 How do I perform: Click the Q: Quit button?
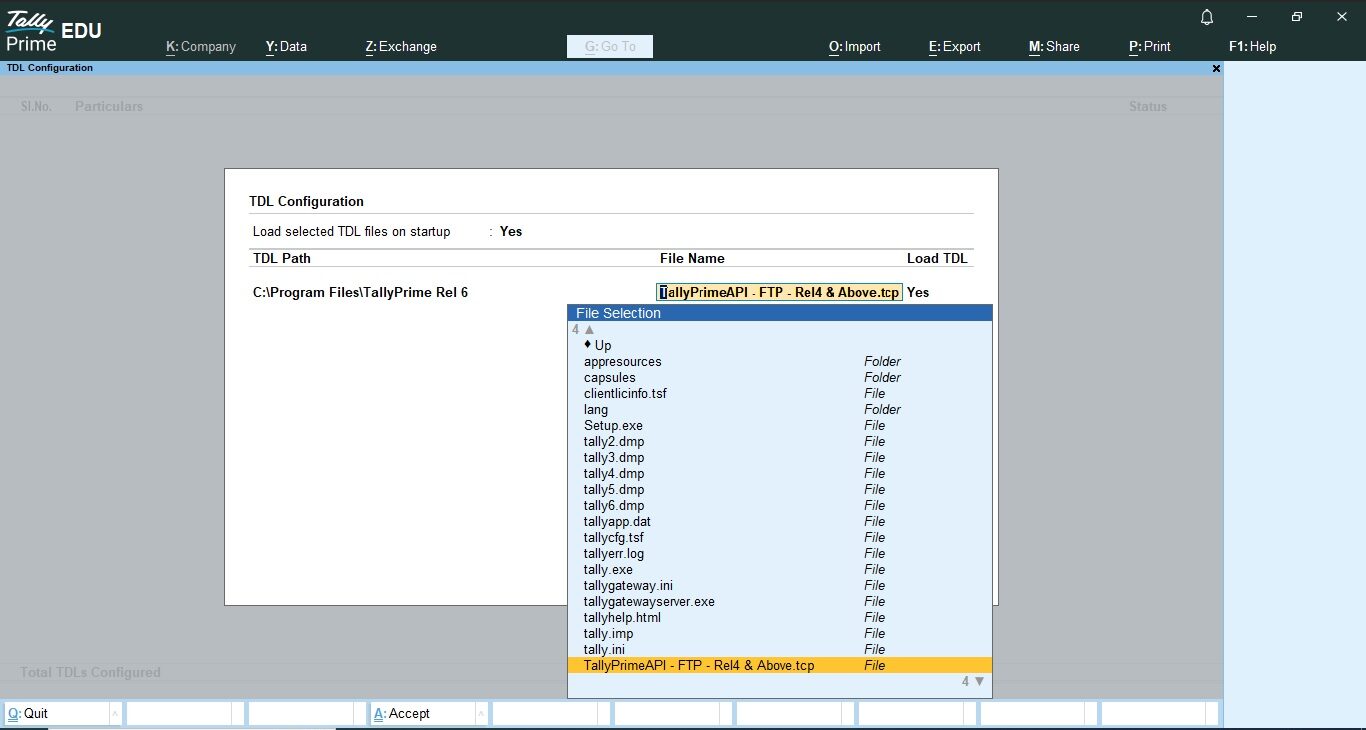[57, 713]
